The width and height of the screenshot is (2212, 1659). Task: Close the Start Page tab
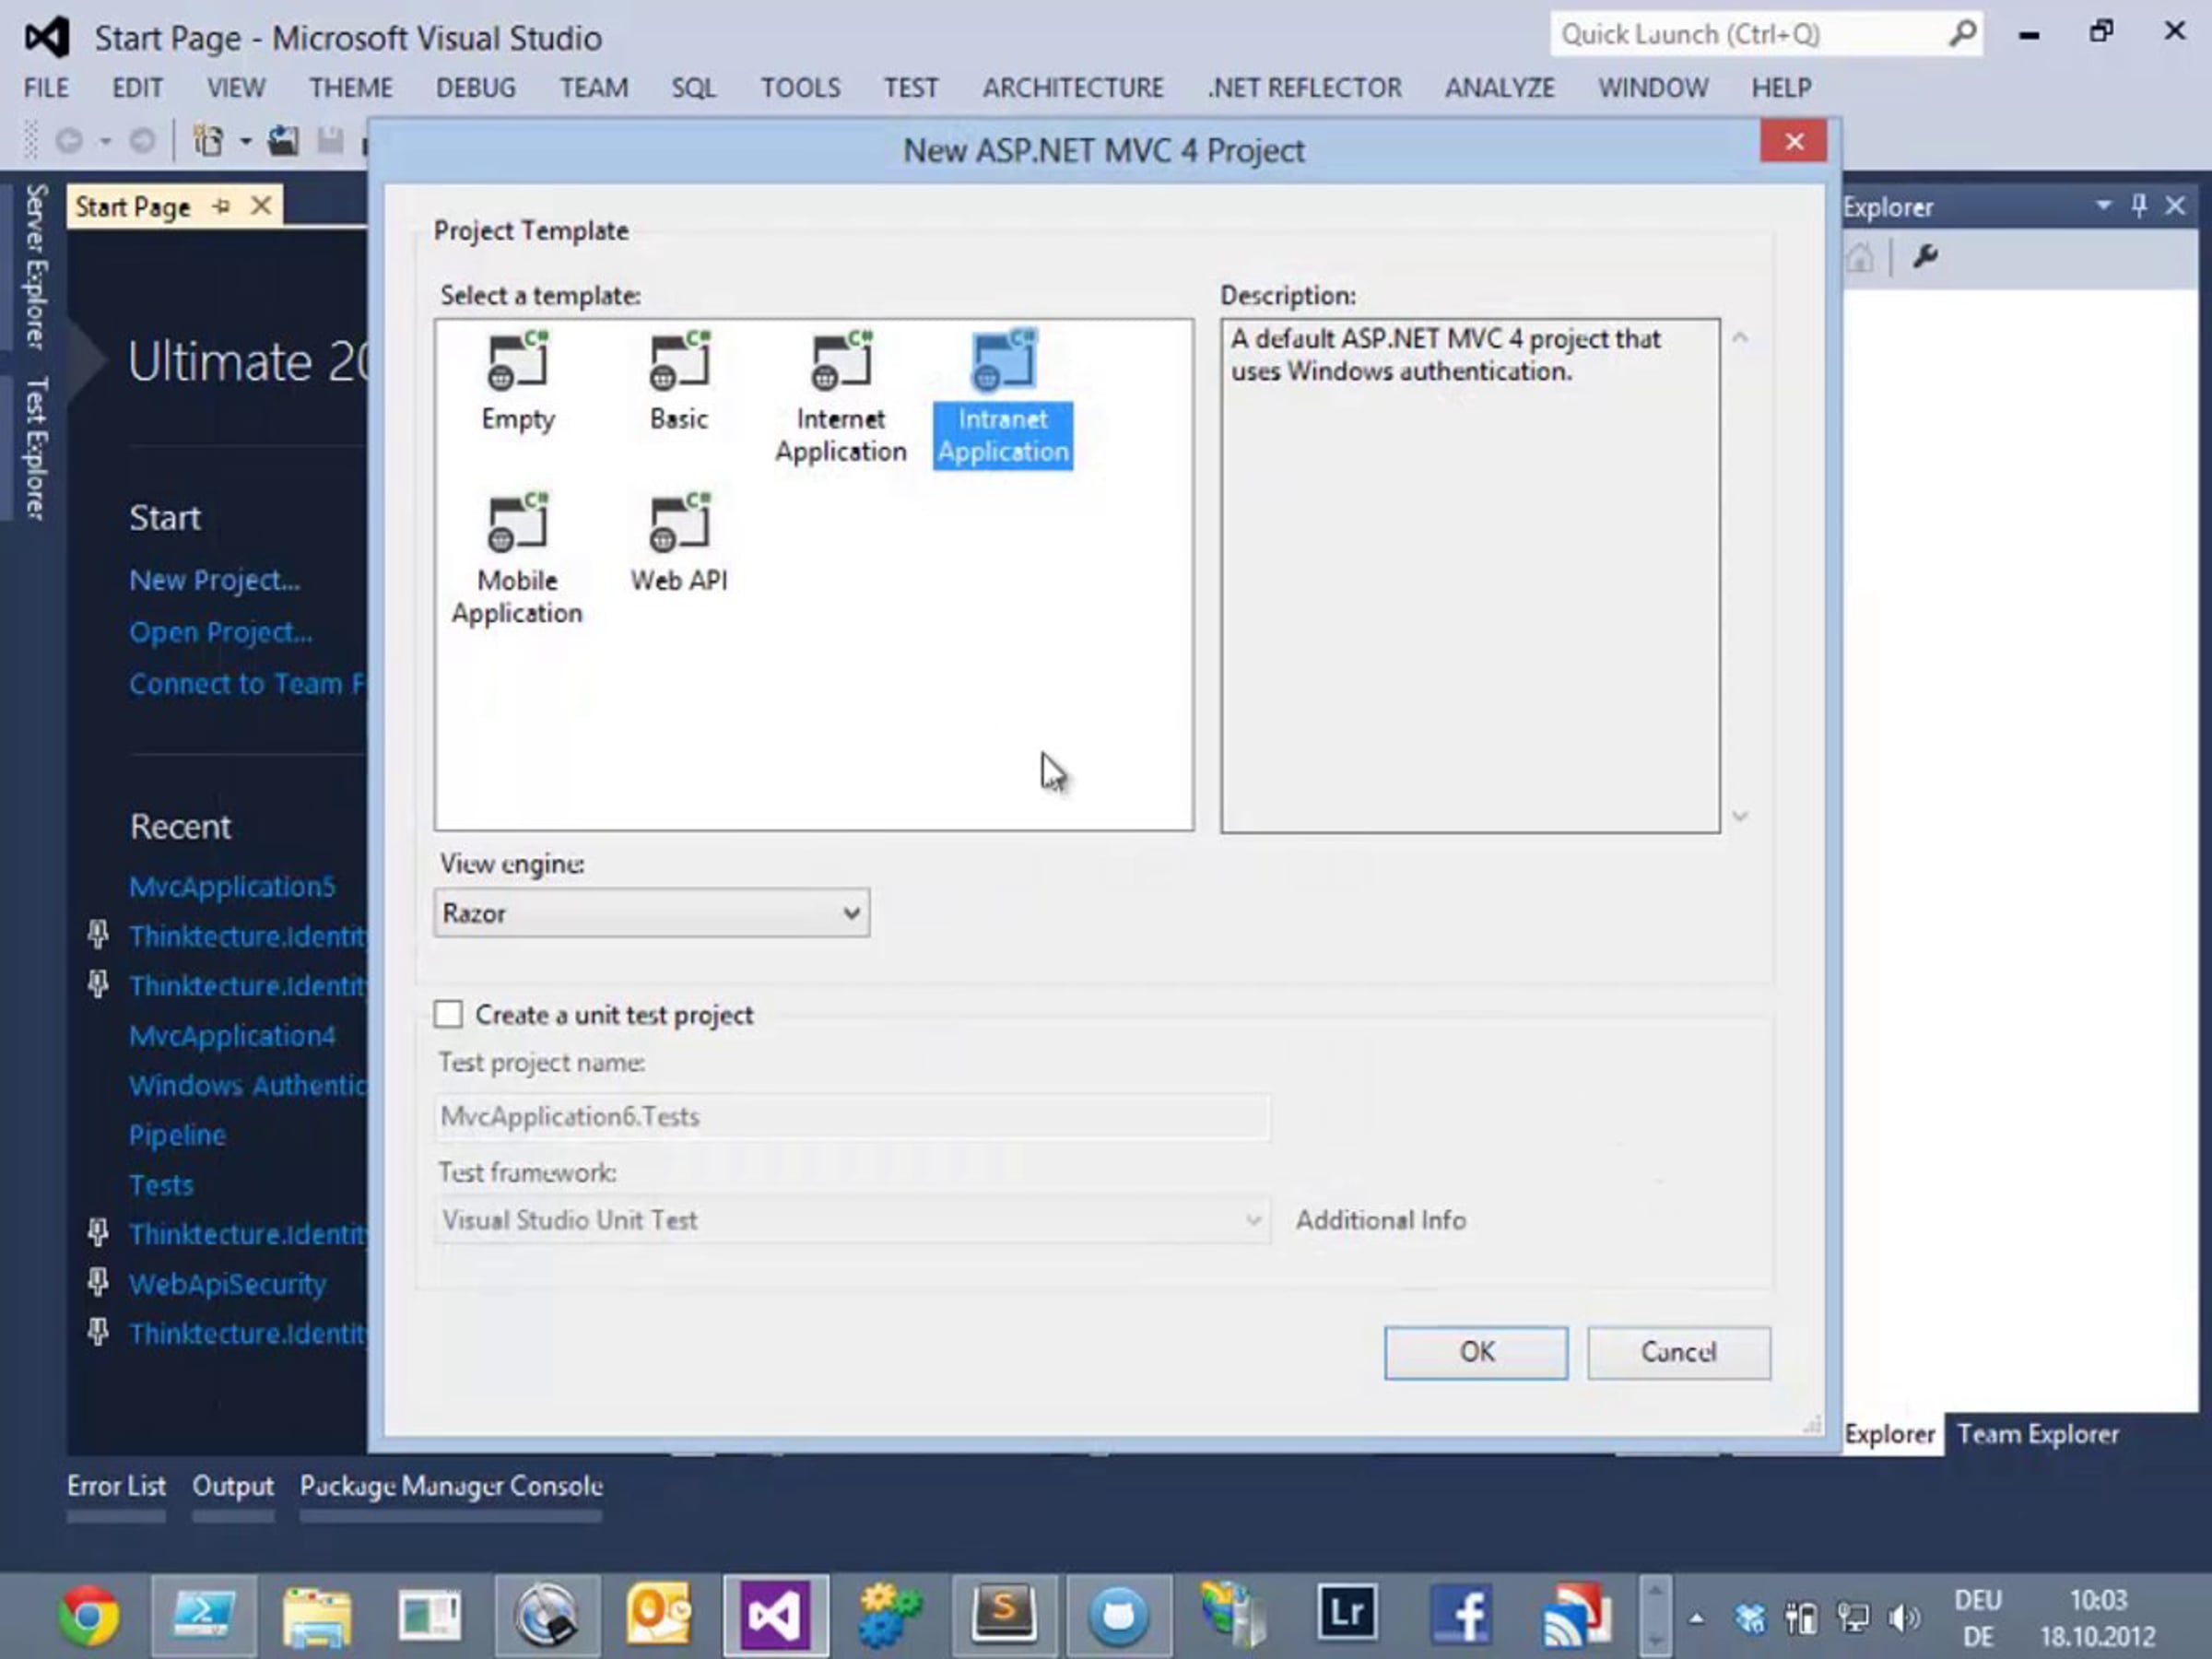pos(261,206)
